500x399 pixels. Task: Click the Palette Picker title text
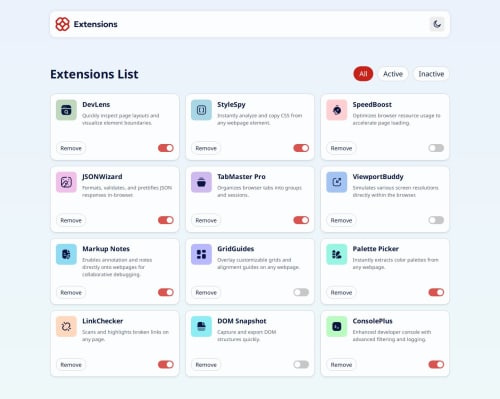coord(376,249)
